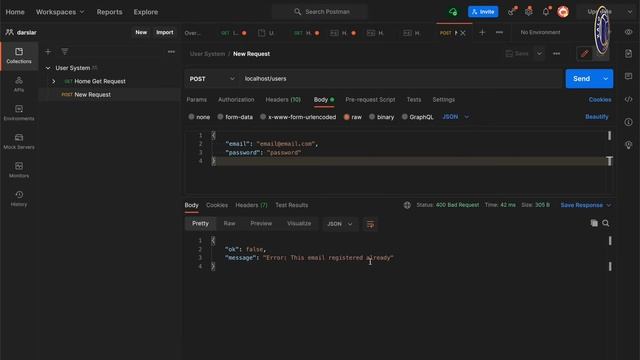This screenshot has width=640, height=360.
Task: Switch response view to Visualize
Action: (x=299, y=224)
